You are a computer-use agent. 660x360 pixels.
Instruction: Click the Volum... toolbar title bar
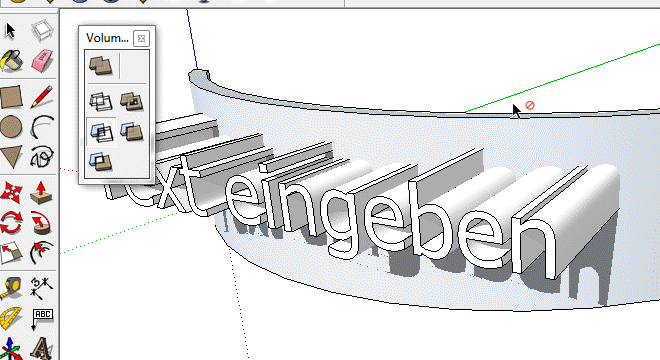tap(107, 38)
